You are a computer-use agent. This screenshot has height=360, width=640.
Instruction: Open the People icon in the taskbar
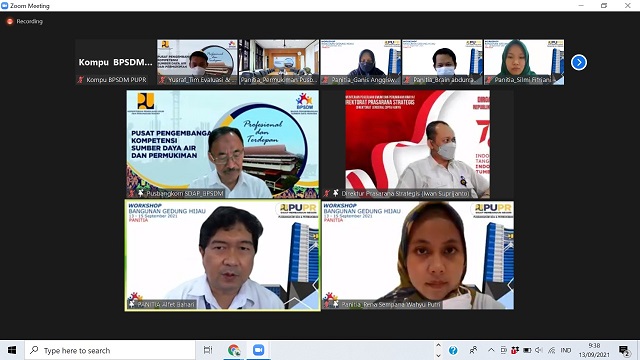click(x=473, y=350)
